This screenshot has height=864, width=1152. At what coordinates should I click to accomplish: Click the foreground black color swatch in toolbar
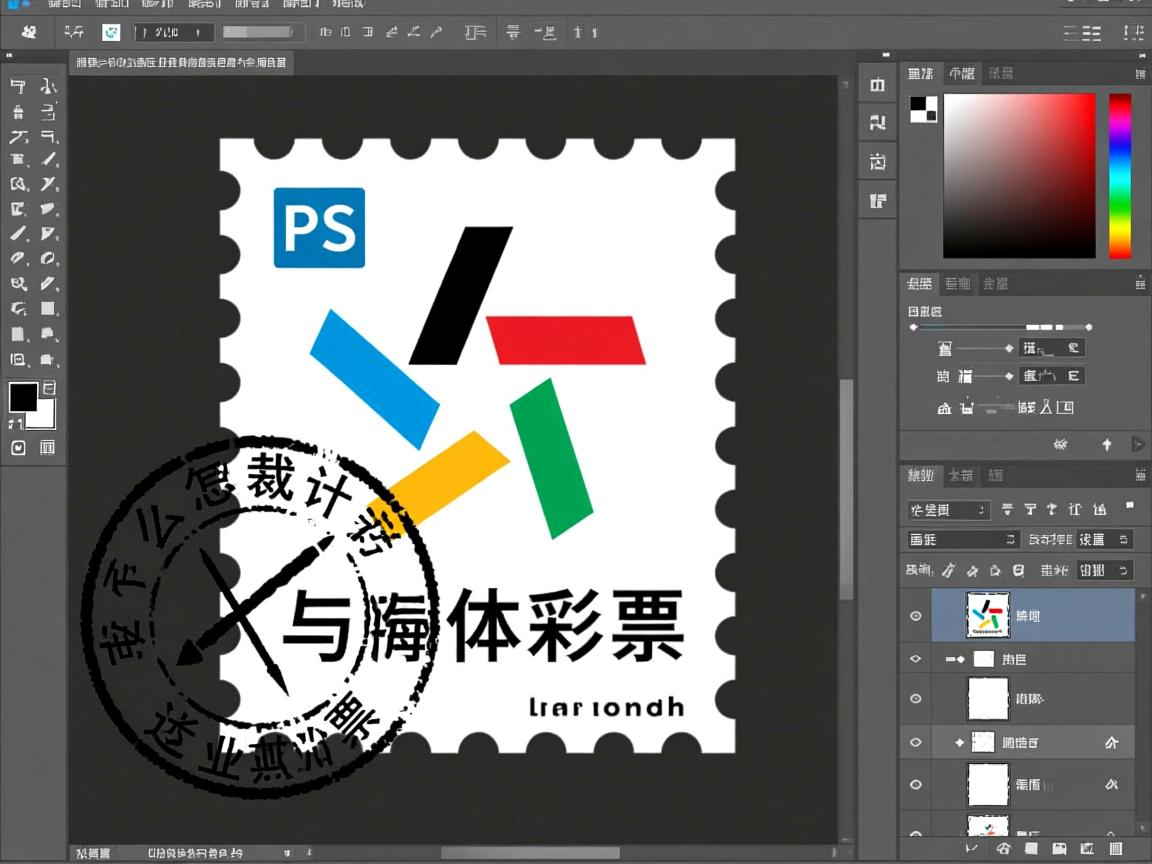coord(23,397)
